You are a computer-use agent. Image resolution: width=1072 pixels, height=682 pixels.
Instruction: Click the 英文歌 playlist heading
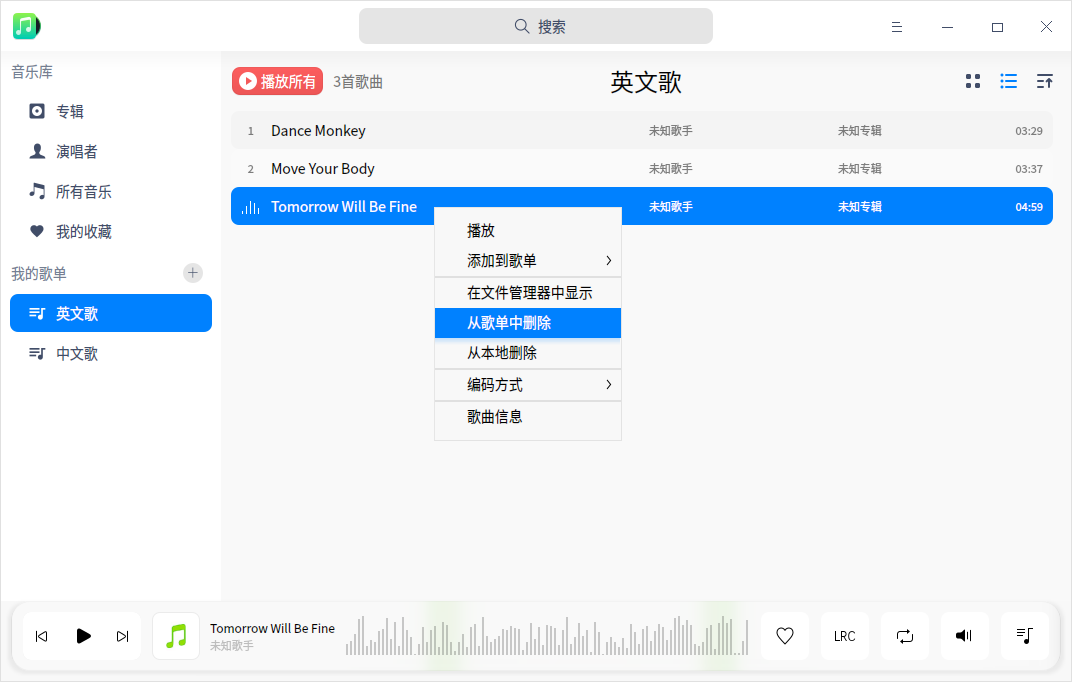(x=645, y=82)
